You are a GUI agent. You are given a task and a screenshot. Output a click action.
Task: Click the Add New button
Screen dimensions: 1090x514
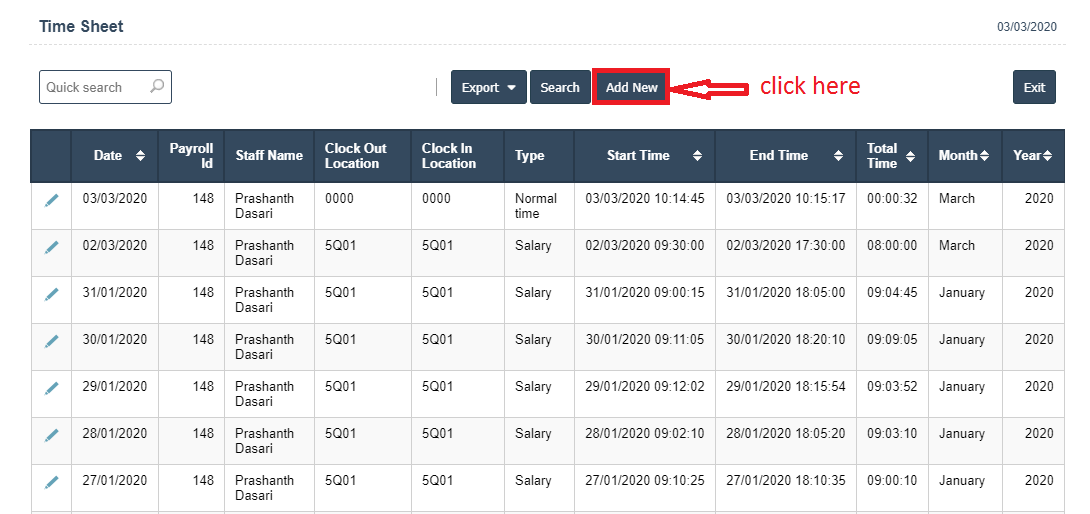click(631, 88)
